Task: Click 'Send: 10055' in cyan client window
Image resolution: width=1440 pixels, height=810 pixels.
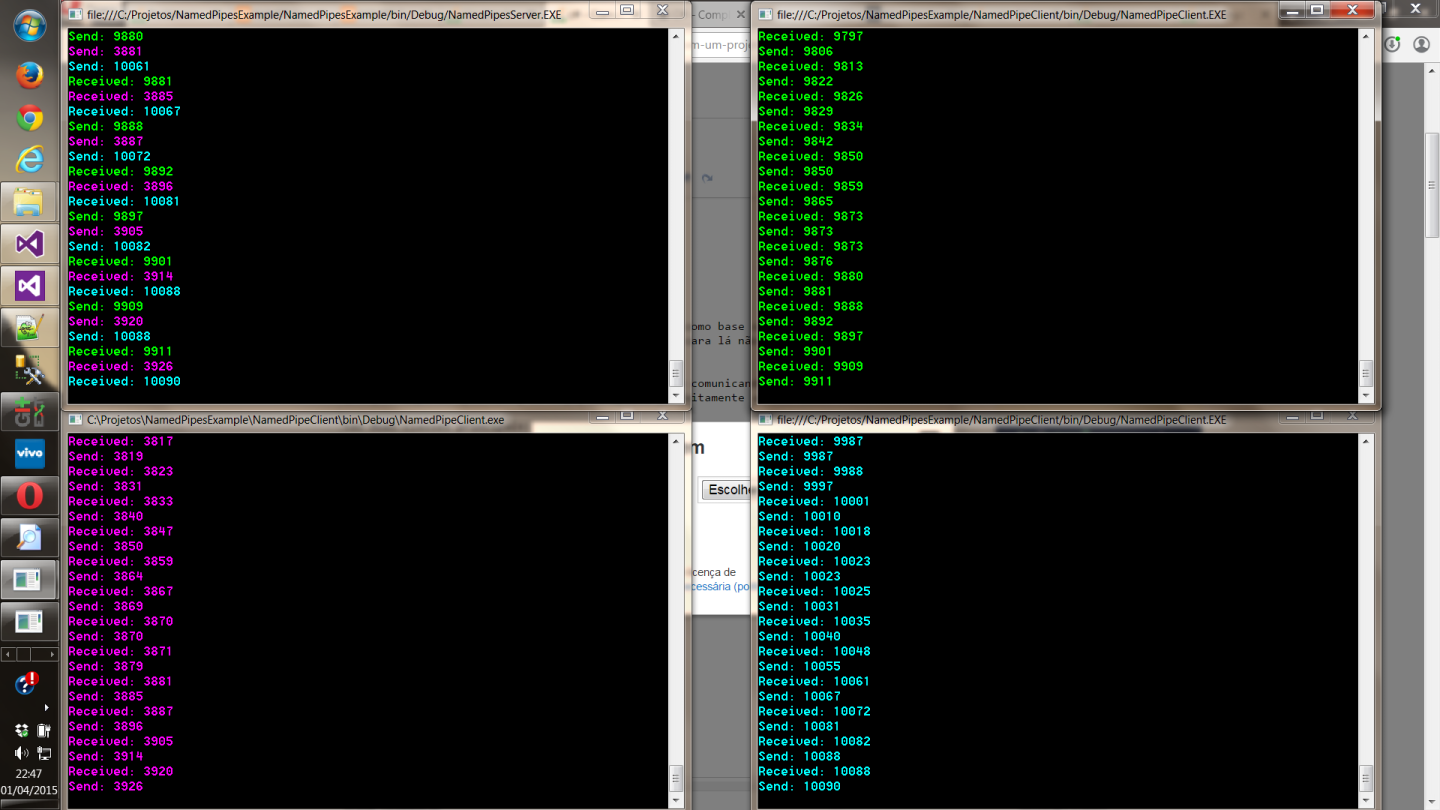Action: 799,666
